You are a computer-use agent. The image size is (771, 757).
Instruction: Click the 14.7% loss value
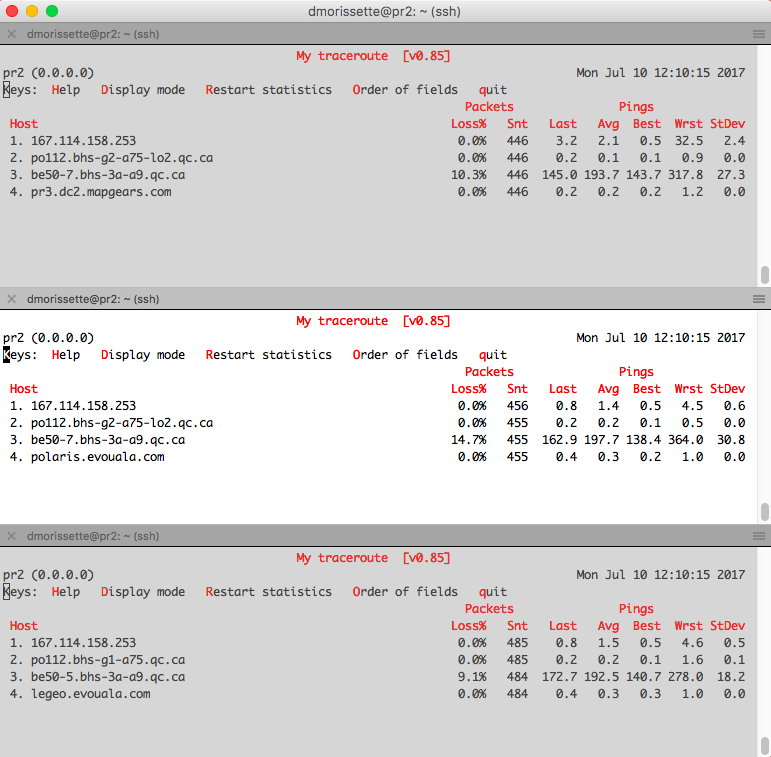469,440
